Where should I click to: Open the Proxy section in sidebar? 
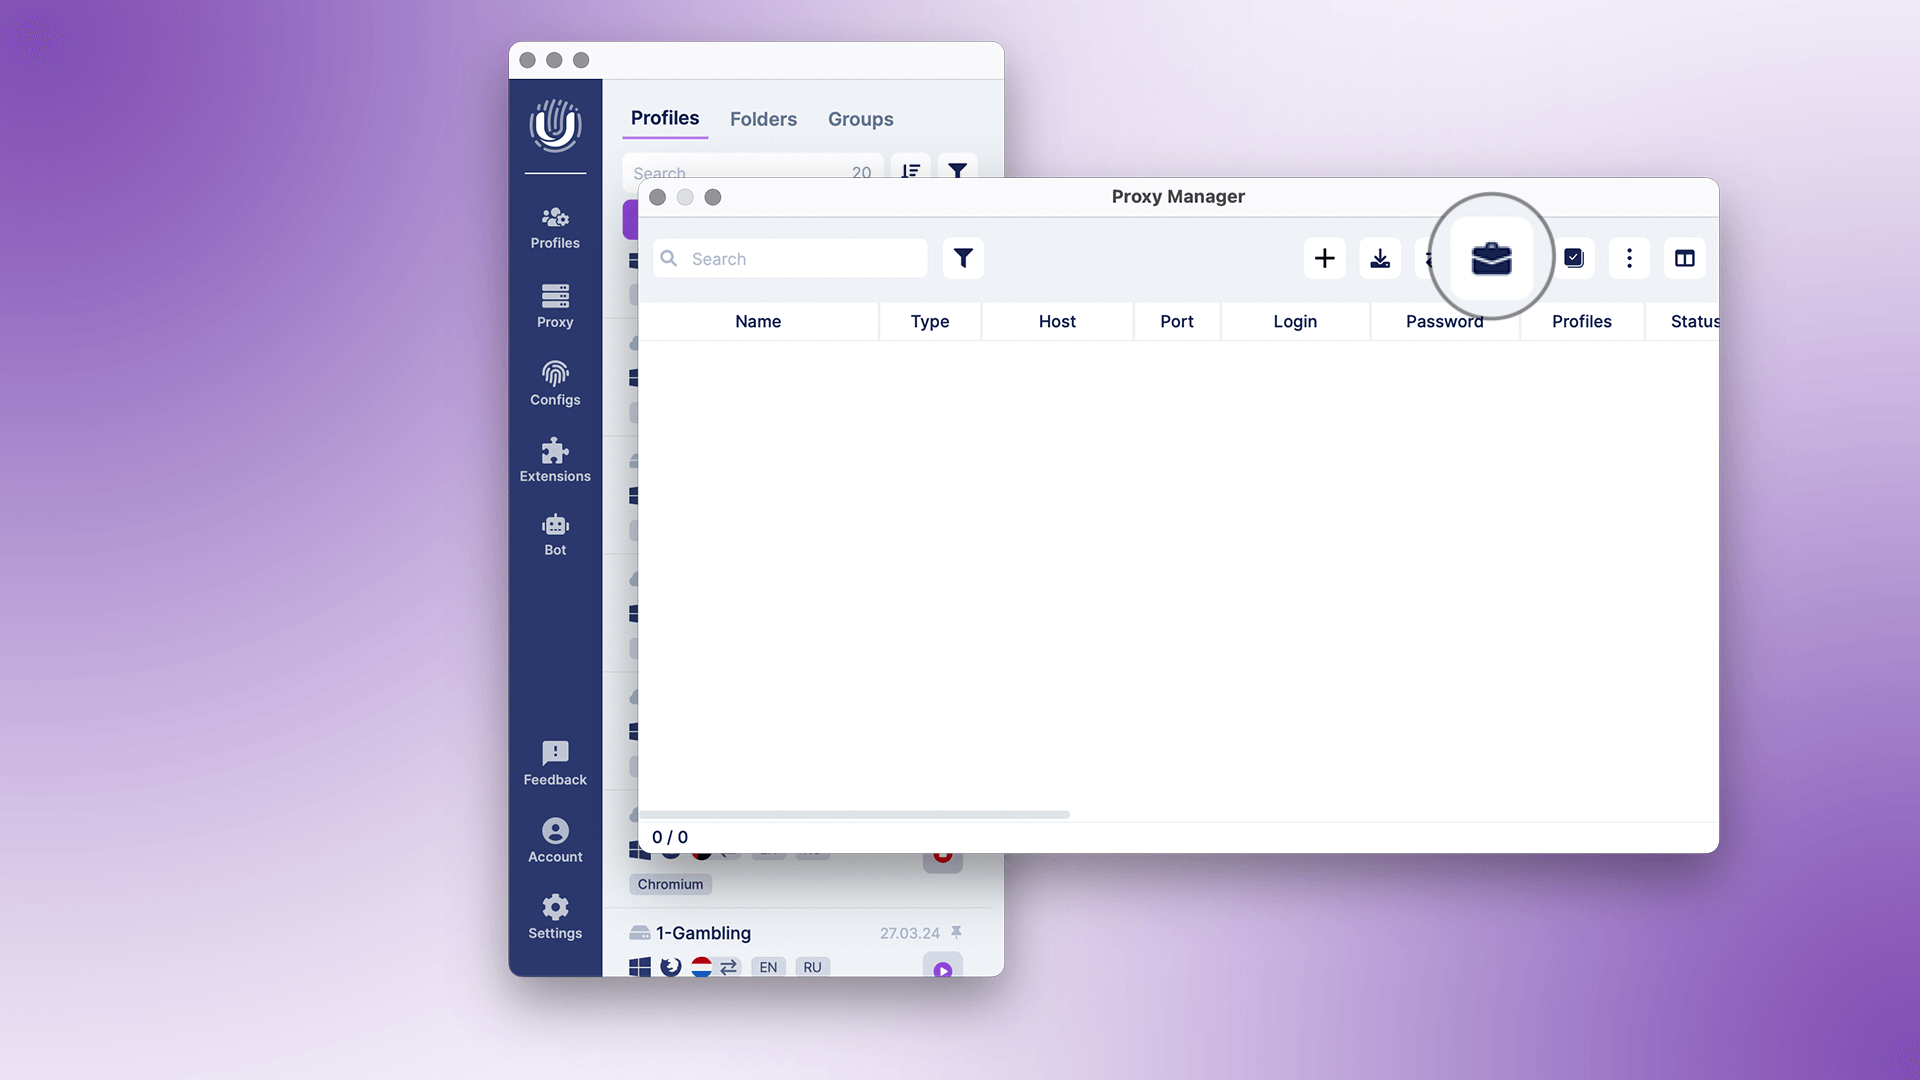[x=555, y=305]
